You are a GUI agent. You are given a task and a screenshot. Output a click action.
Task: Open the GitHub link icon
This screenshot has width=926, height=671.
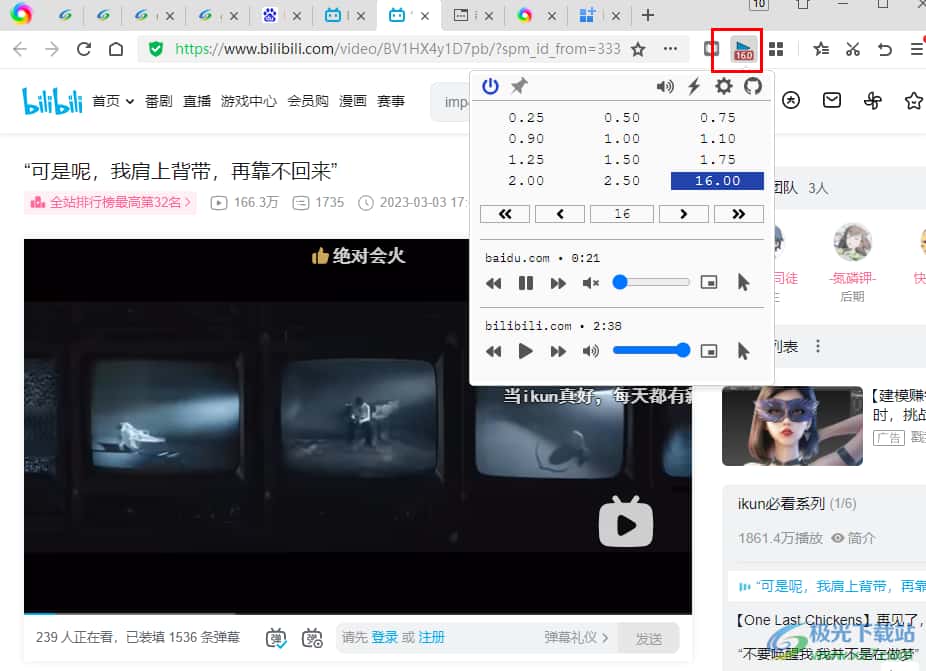click(x=753, y=86)
